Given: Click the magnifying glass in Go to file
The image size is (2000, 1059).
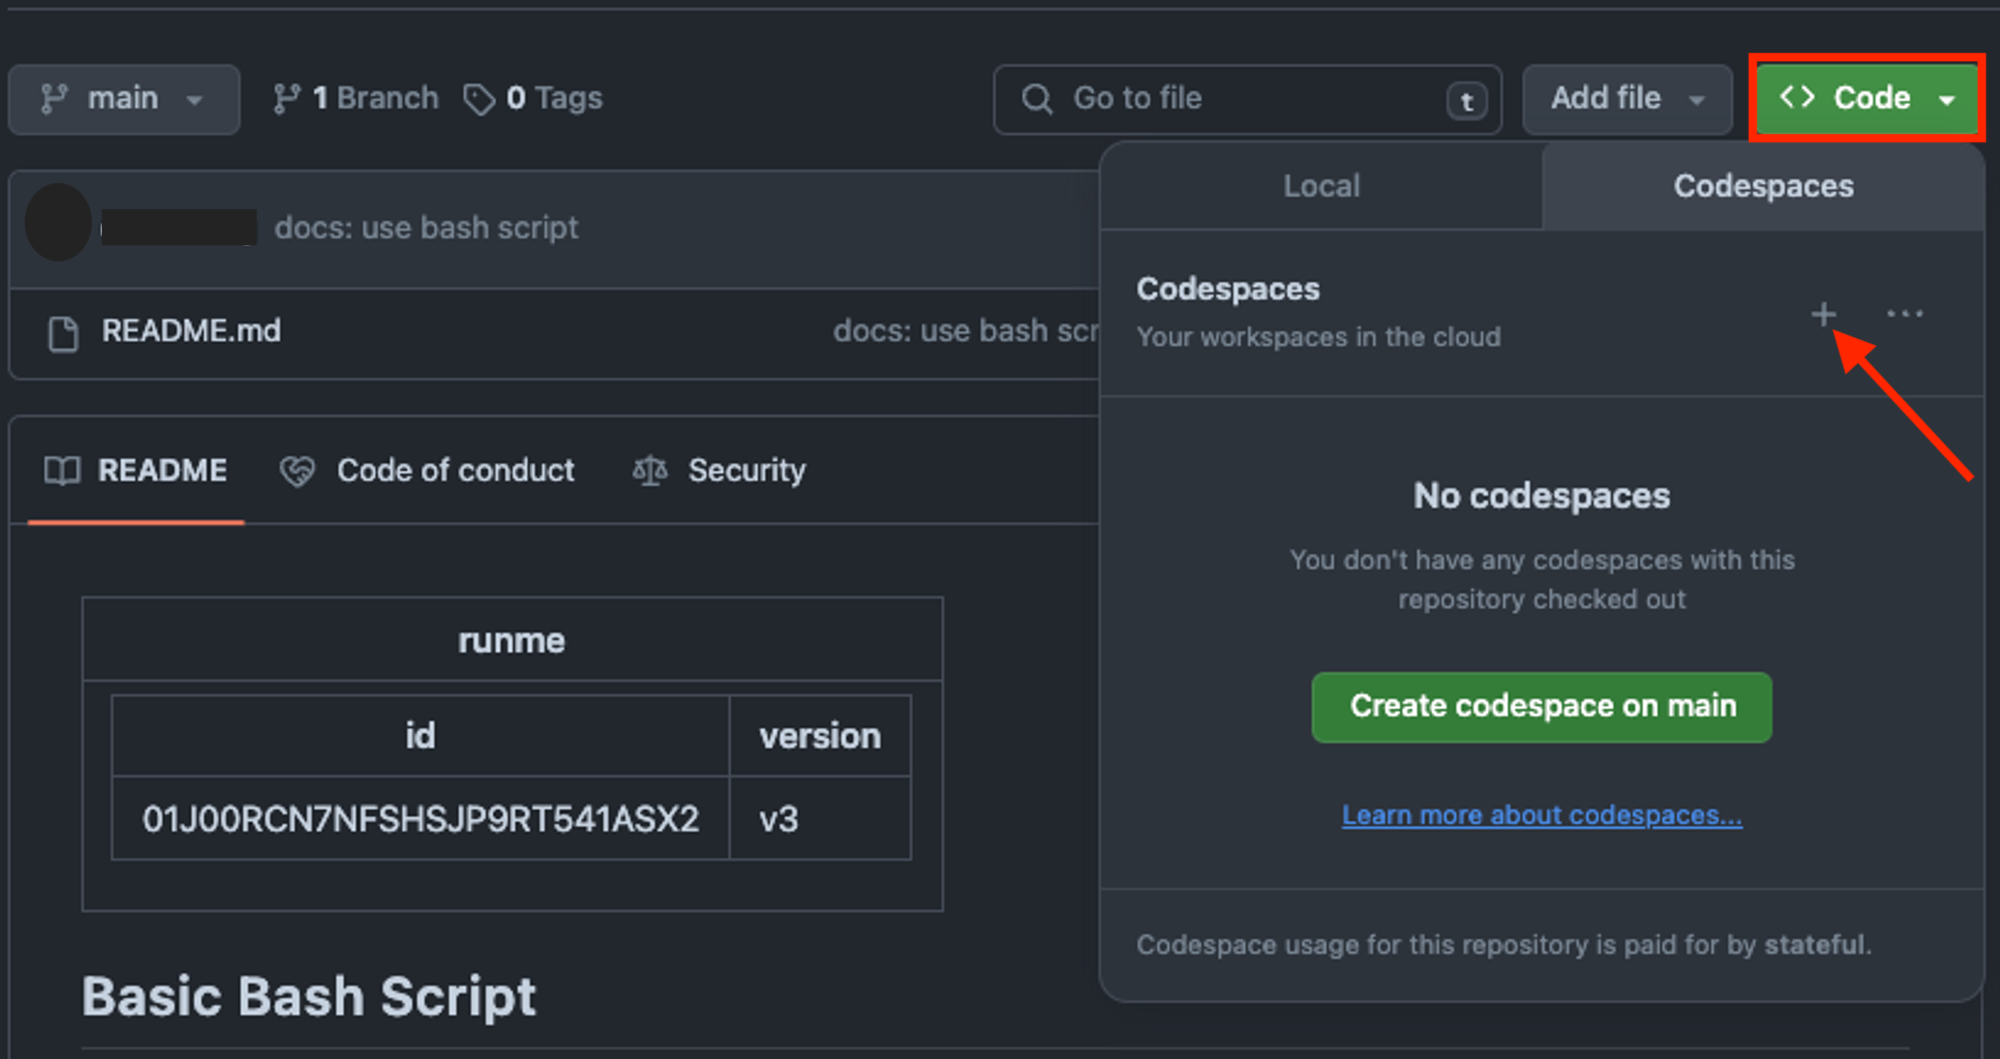Looking at the screenshot, I should tap(1036, 99).
